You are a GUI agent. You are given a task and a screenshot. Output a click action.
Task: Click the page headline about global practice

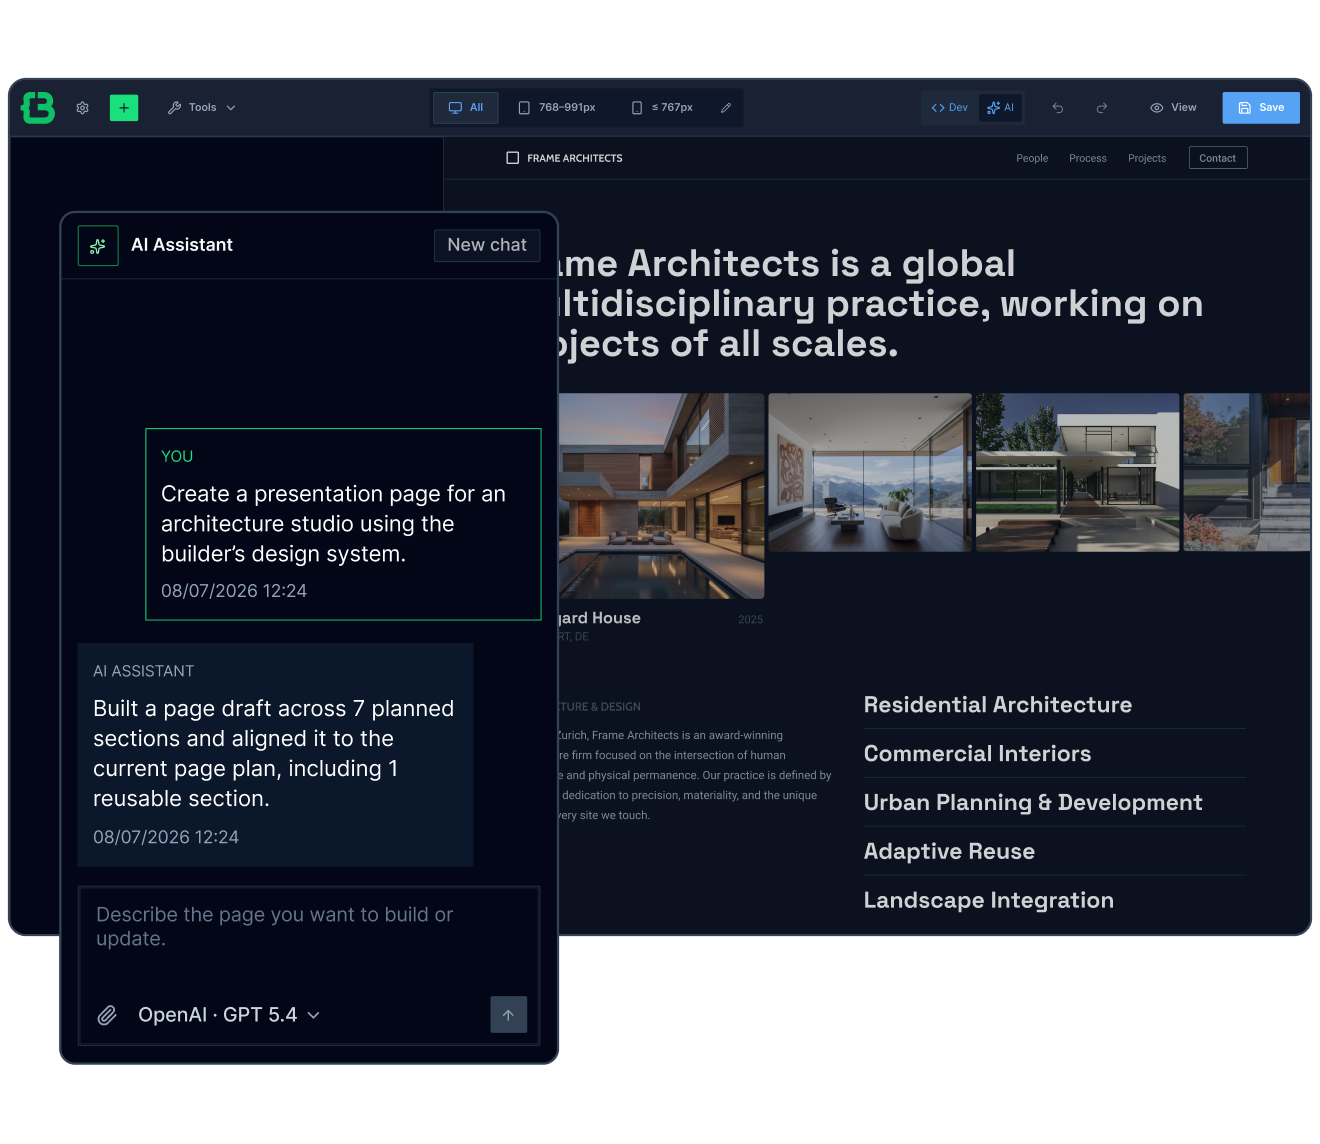coord(880,304)
